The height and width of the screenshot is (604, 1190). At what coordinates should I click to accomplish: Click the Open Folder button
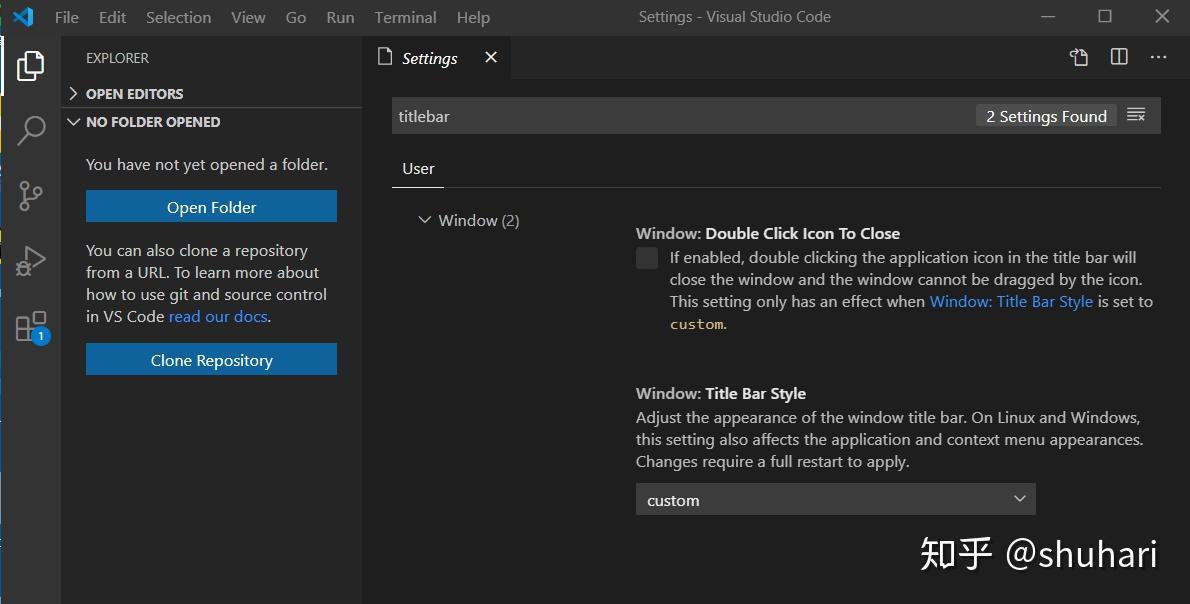pos(210,205)
